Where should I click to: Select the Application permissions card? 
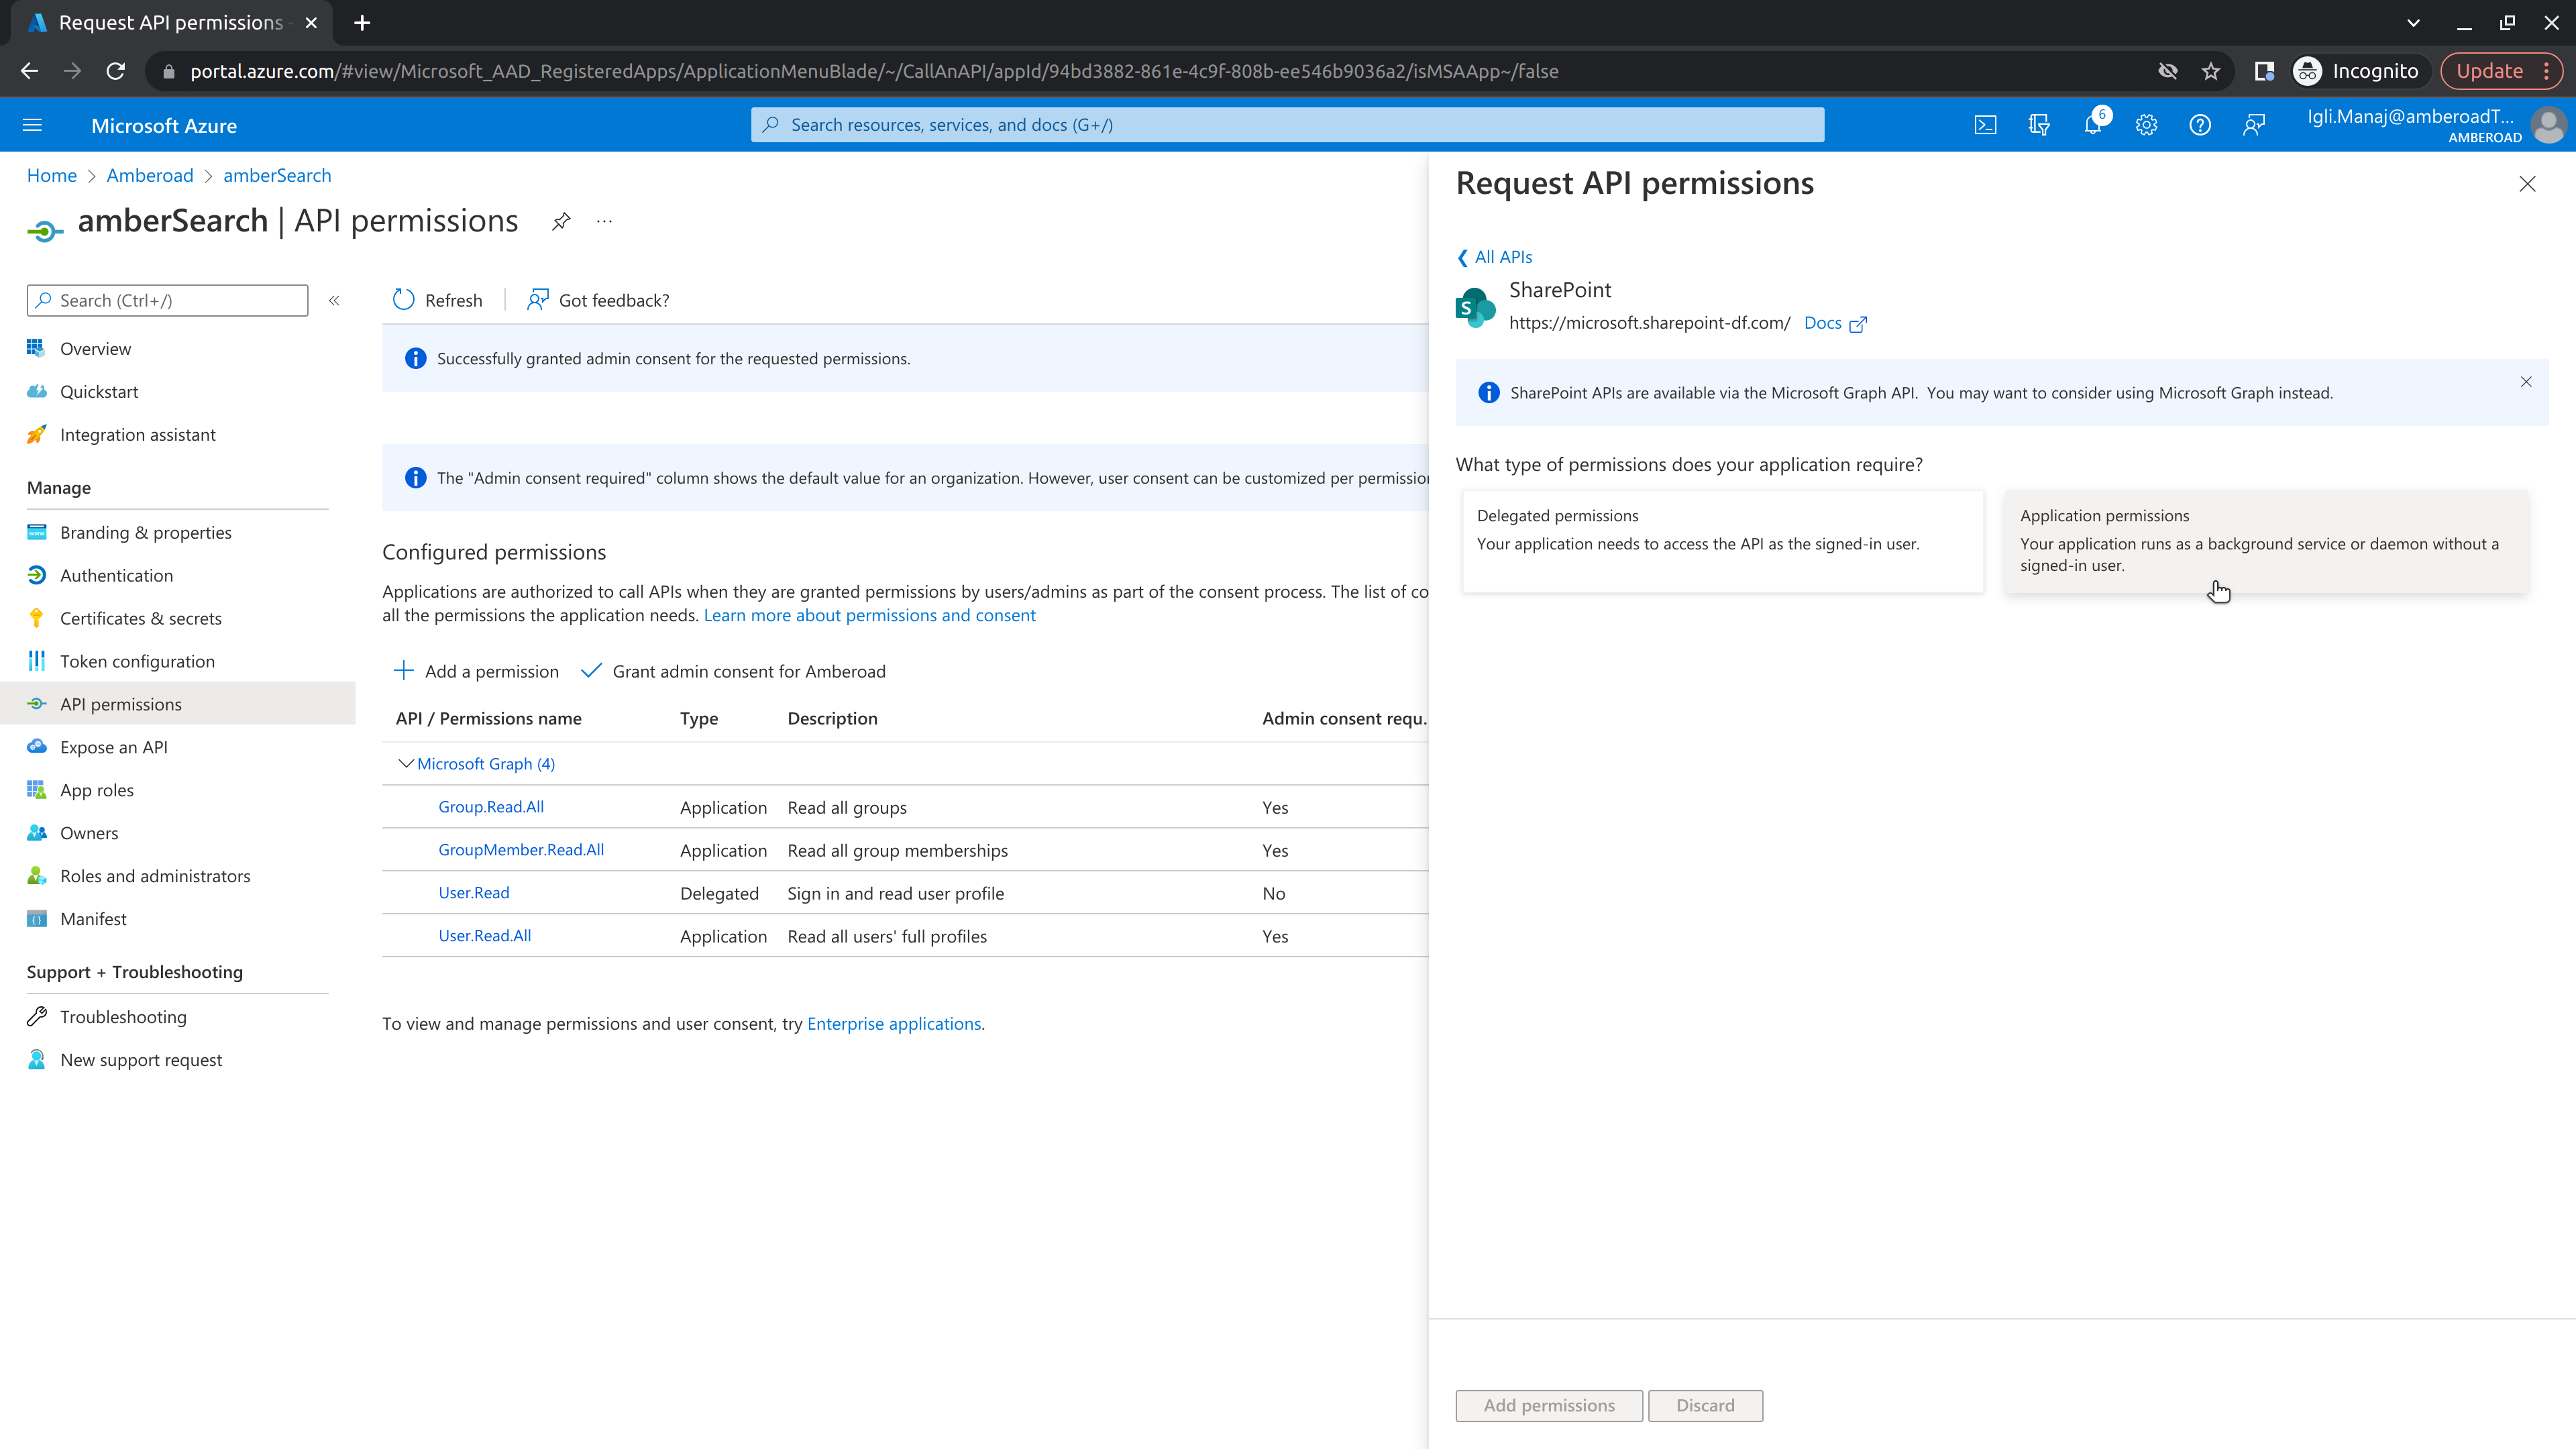(x=2266, y=541)
